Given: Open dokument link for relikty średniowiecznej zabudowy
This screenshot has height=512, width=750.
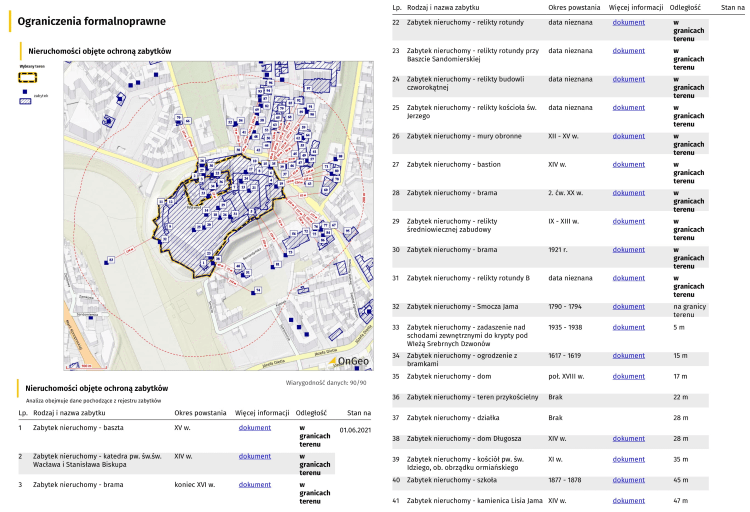Looking at the screenshot, I should tap(629, 222).
